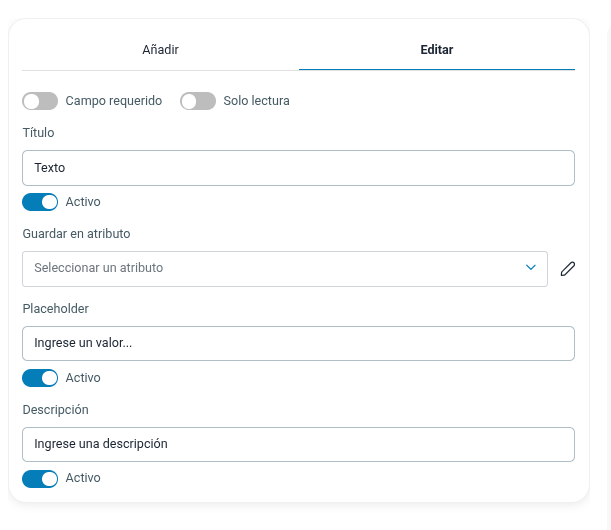
Task: Click the Guardar en atributo label
Action: (76, 234)
